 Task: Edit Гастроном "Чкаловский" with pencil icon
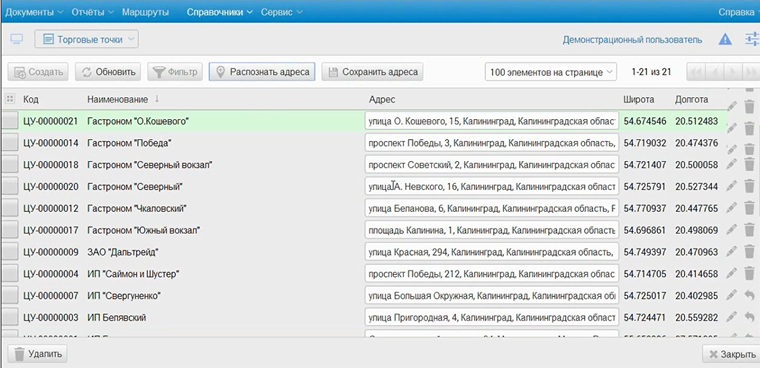[x=731, y=208]
